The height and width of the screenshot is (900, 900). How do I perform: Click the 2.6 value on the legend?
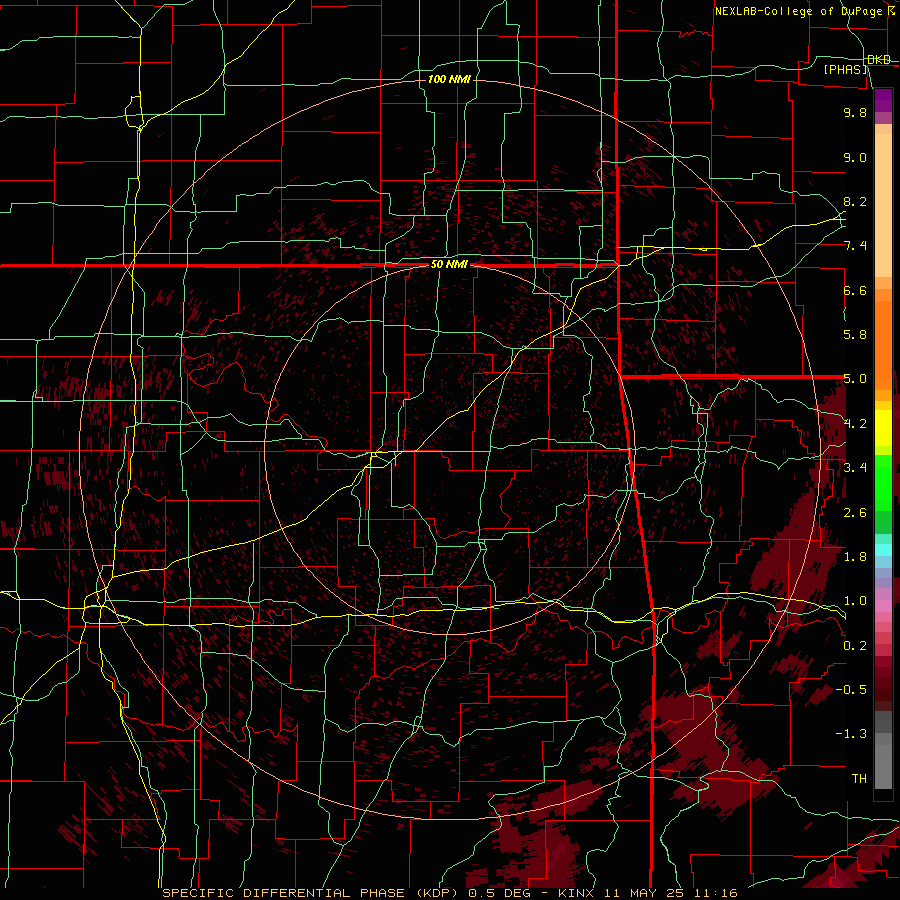pos(855,513)
